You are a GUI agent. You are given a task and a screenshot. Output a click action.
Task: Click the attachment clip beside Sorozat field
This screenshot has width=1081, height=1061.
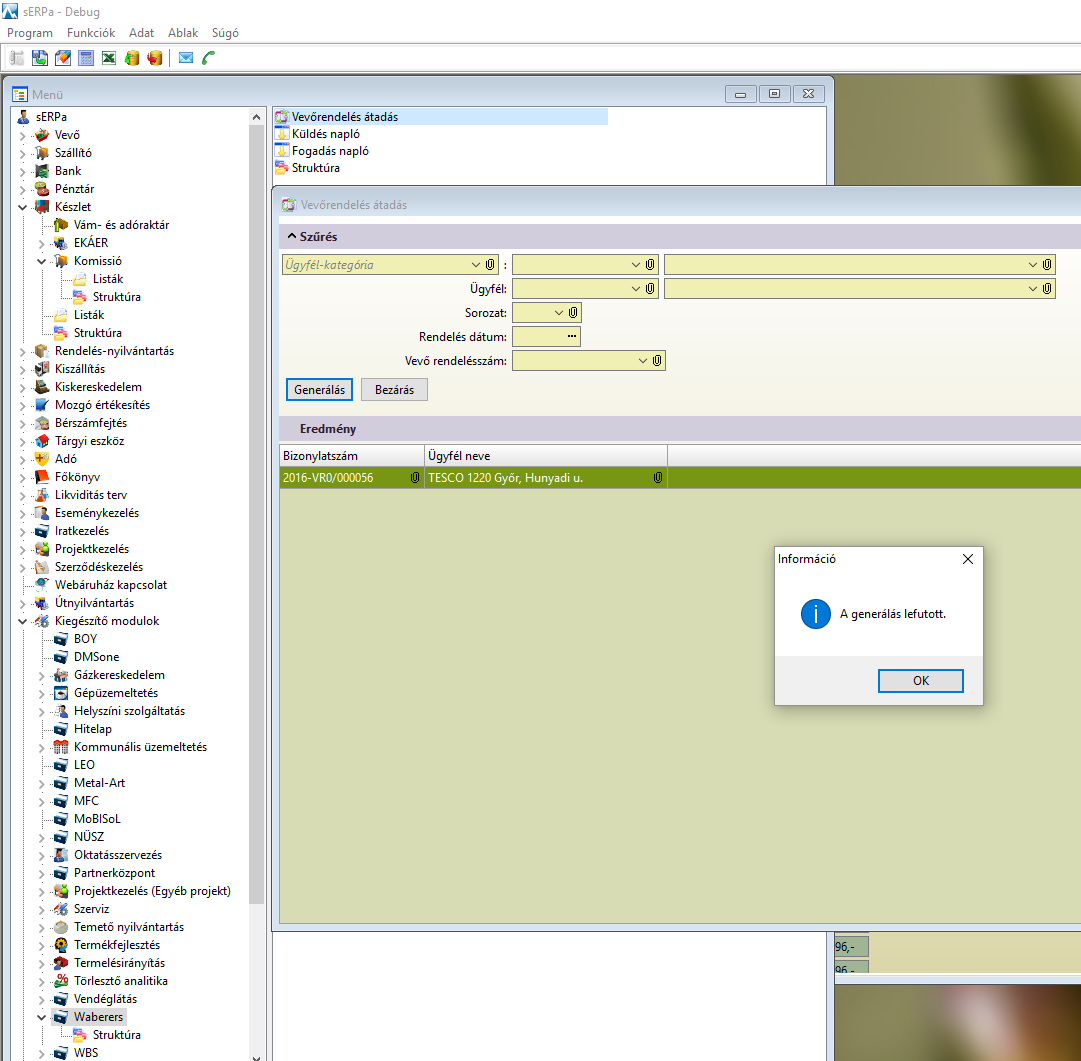coord(573,313)
